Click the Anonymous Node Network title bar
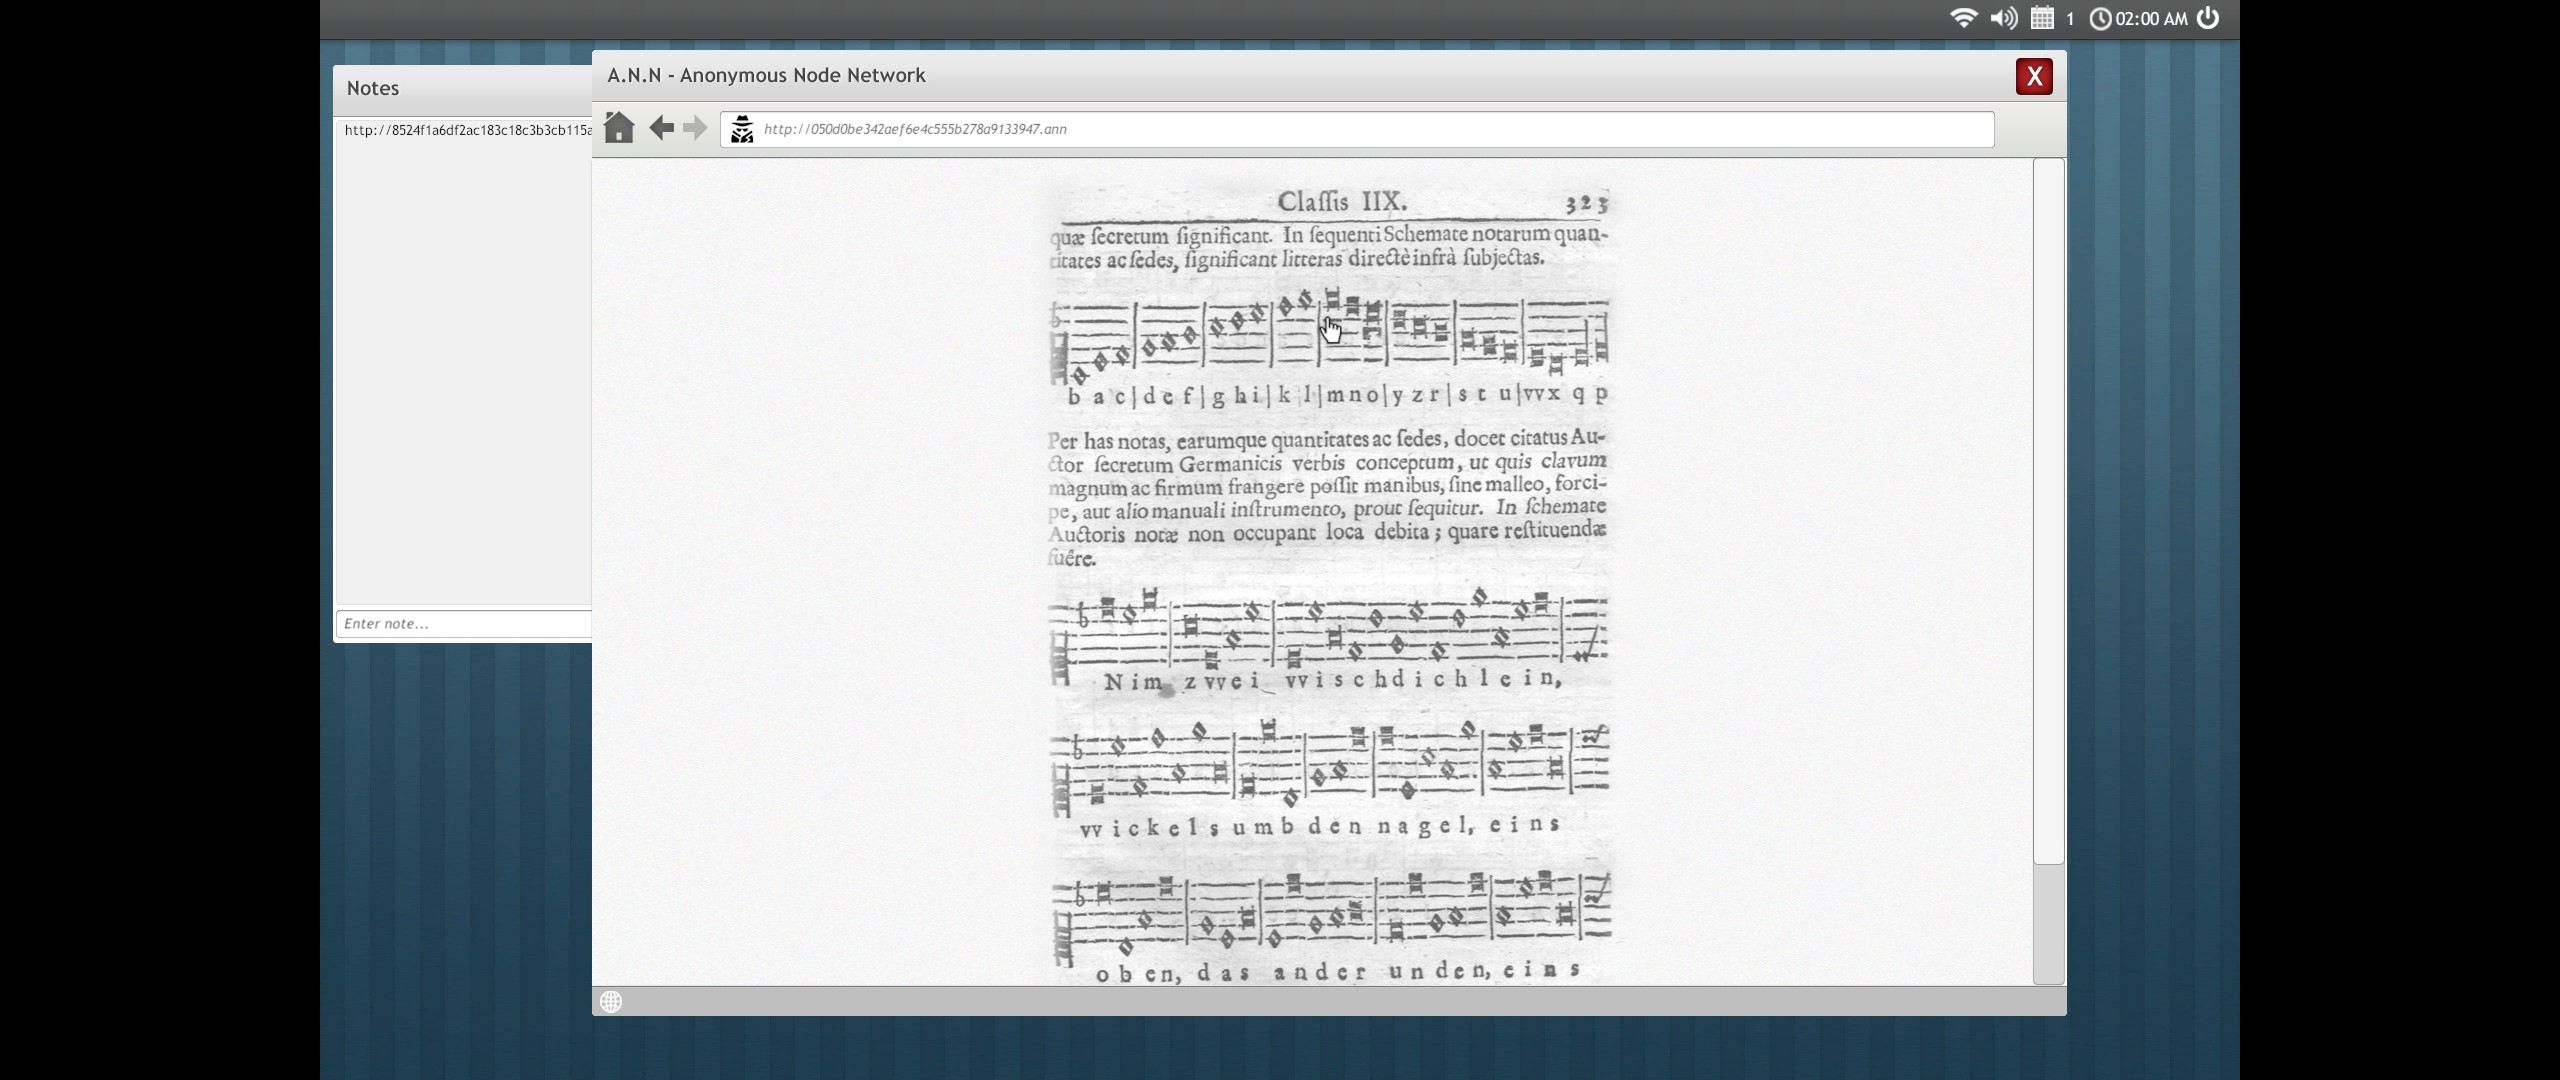This screenshot has width=2560, height=1080. (x=766, y=75)
